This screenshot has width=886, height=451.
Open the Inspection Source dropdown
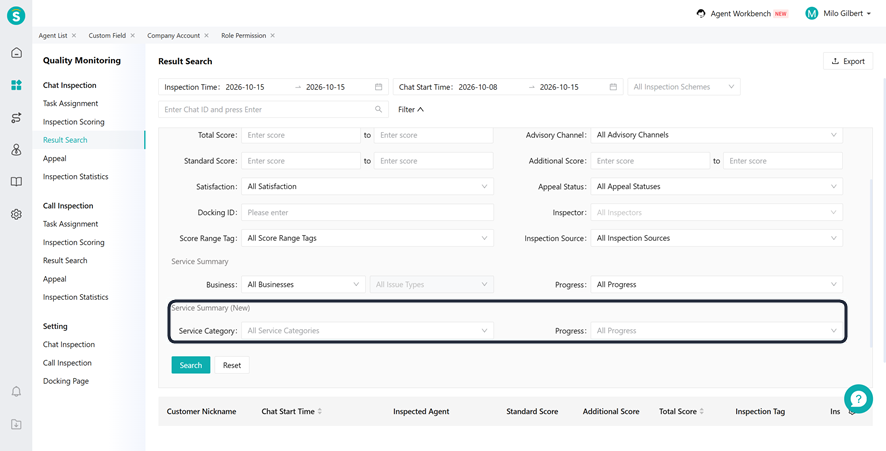[716, 238]
